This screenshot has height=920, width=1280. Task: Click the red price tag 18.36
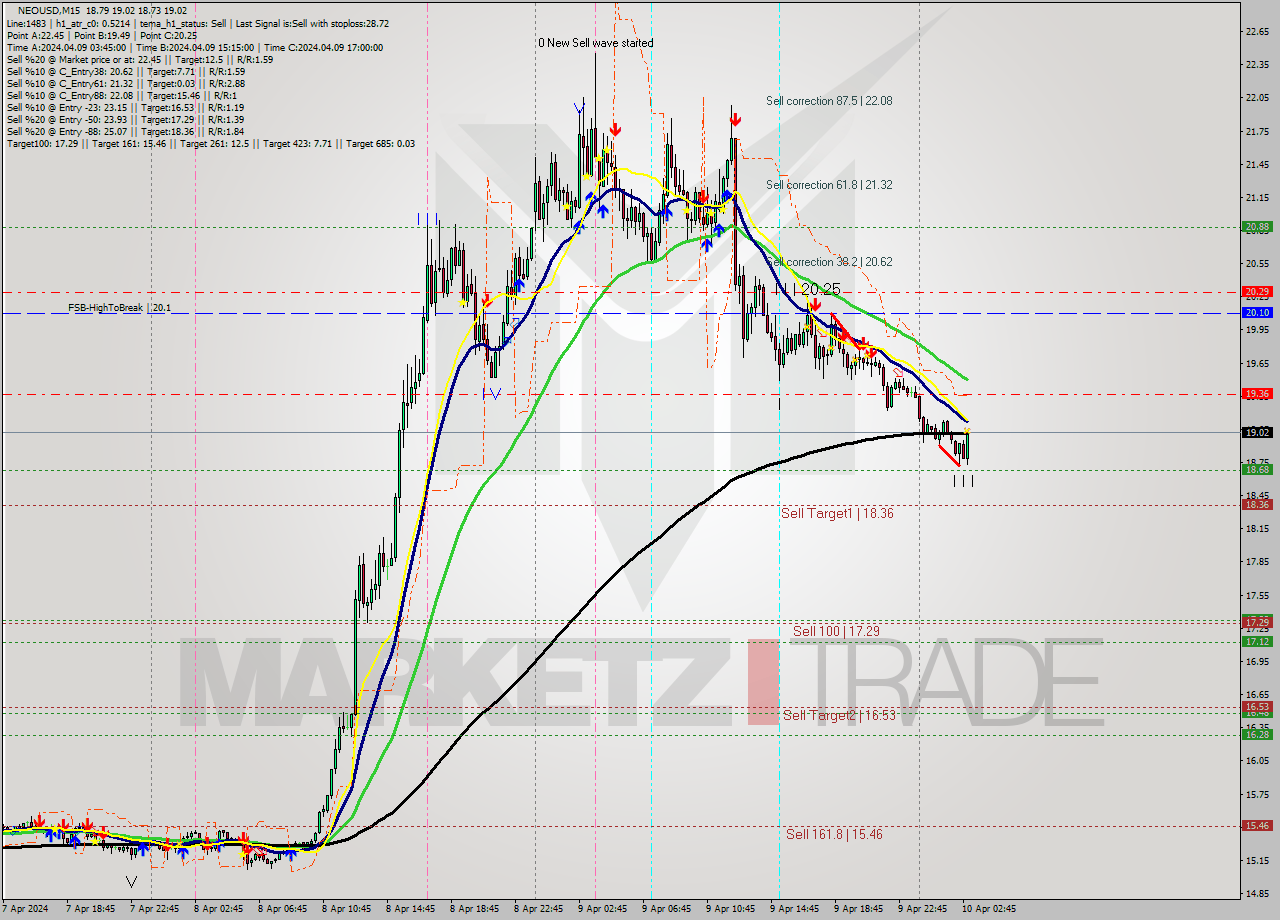(1257, 505)
